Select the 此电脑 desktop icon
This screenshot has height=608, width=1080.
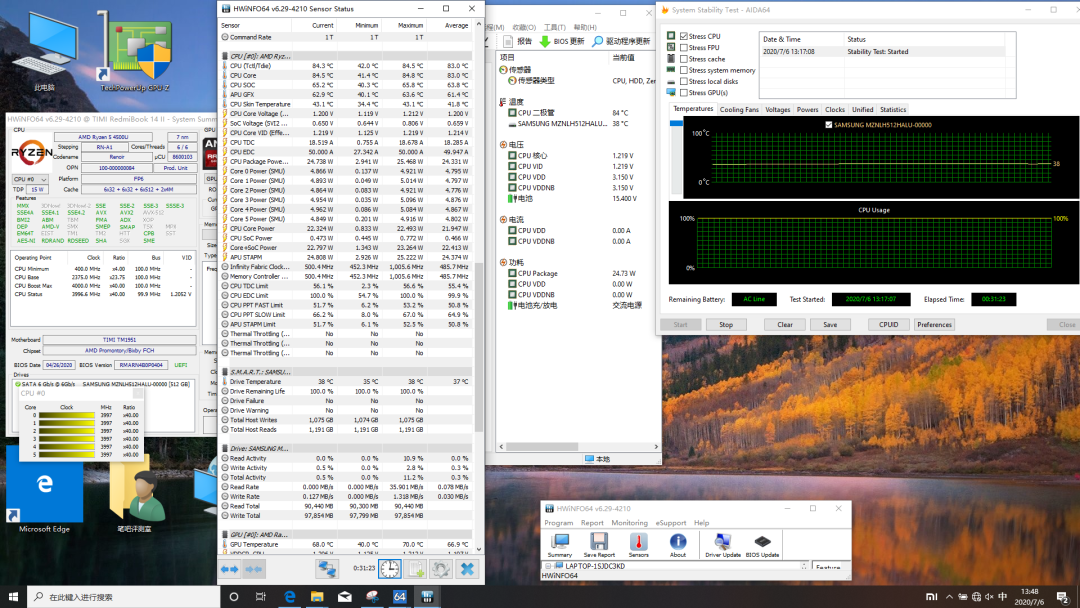pos(45,52)
